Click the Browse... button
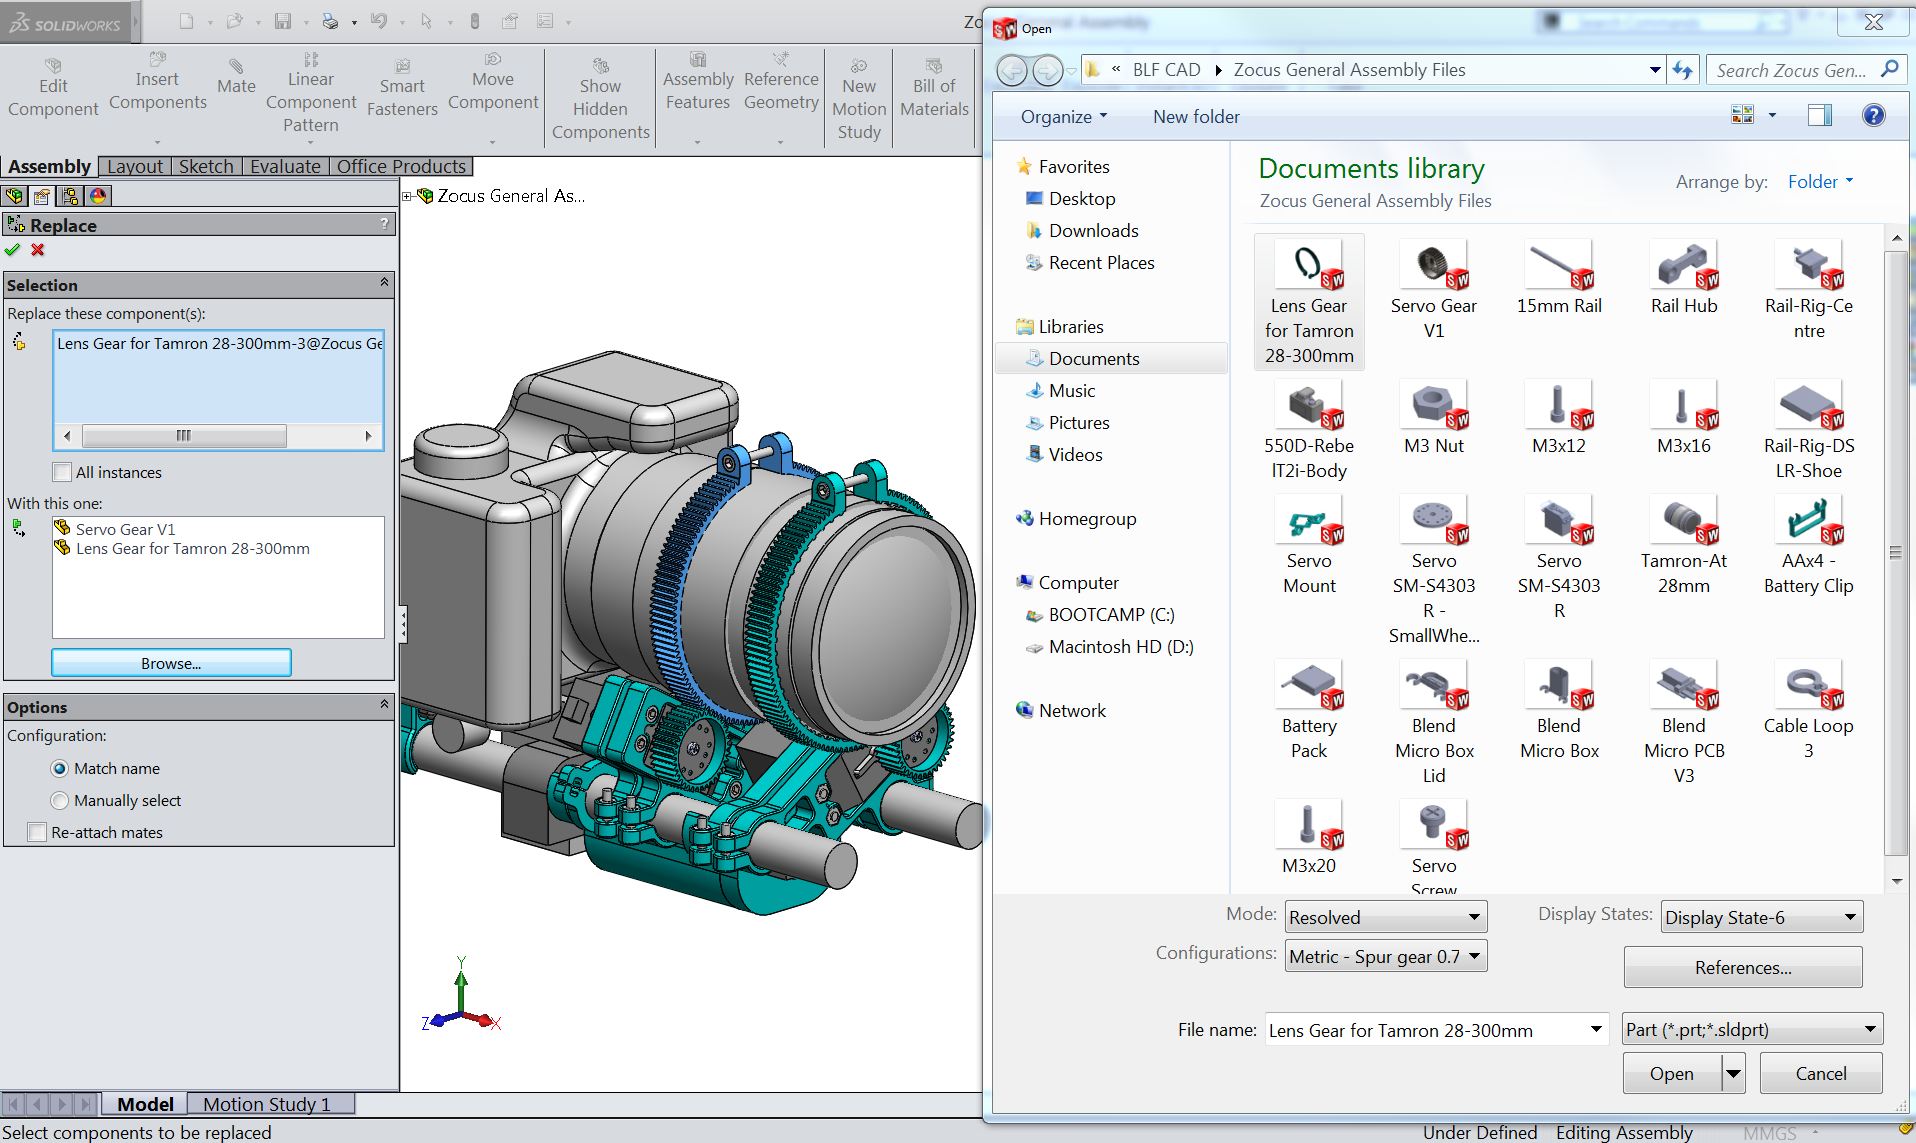This screenshot has width=1916, height=1143. tap(171, 663)
